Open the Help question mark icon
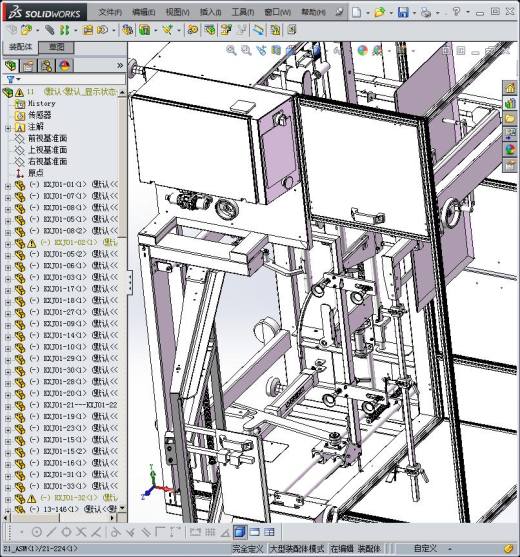 pos(457,12)
